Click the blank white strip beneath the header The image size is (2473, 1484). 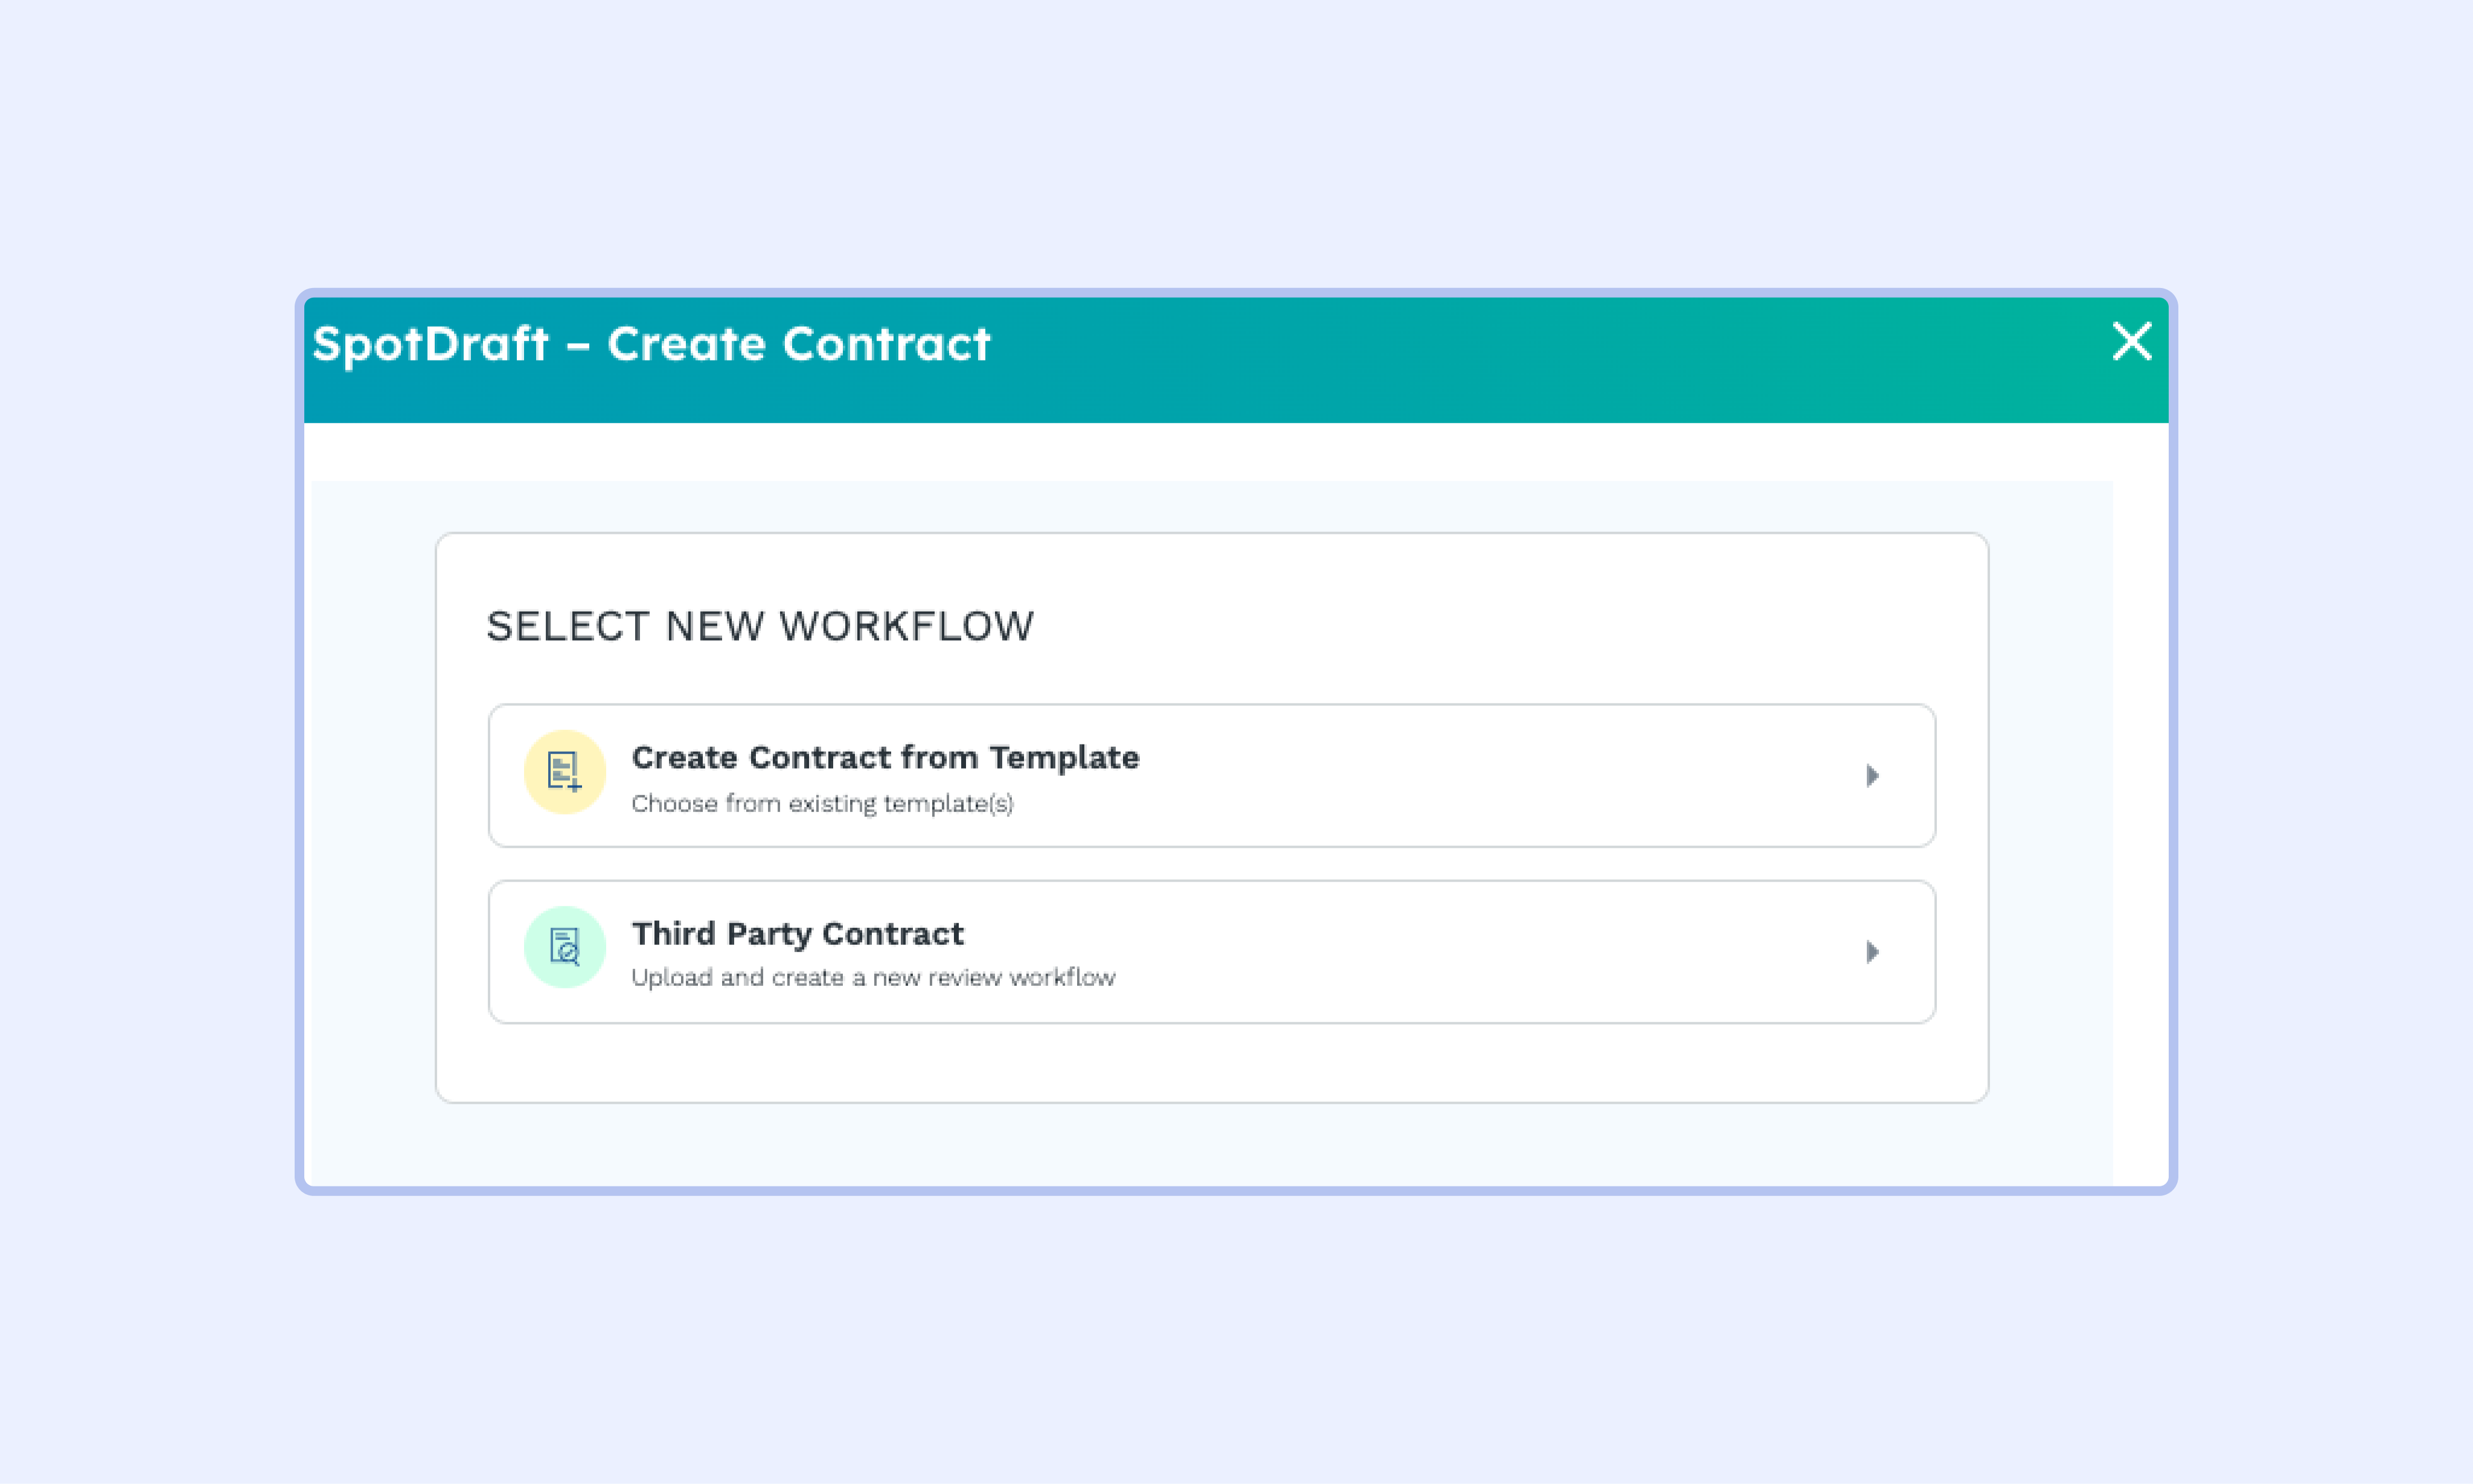pyautogui.click(x=1200, y=451)
